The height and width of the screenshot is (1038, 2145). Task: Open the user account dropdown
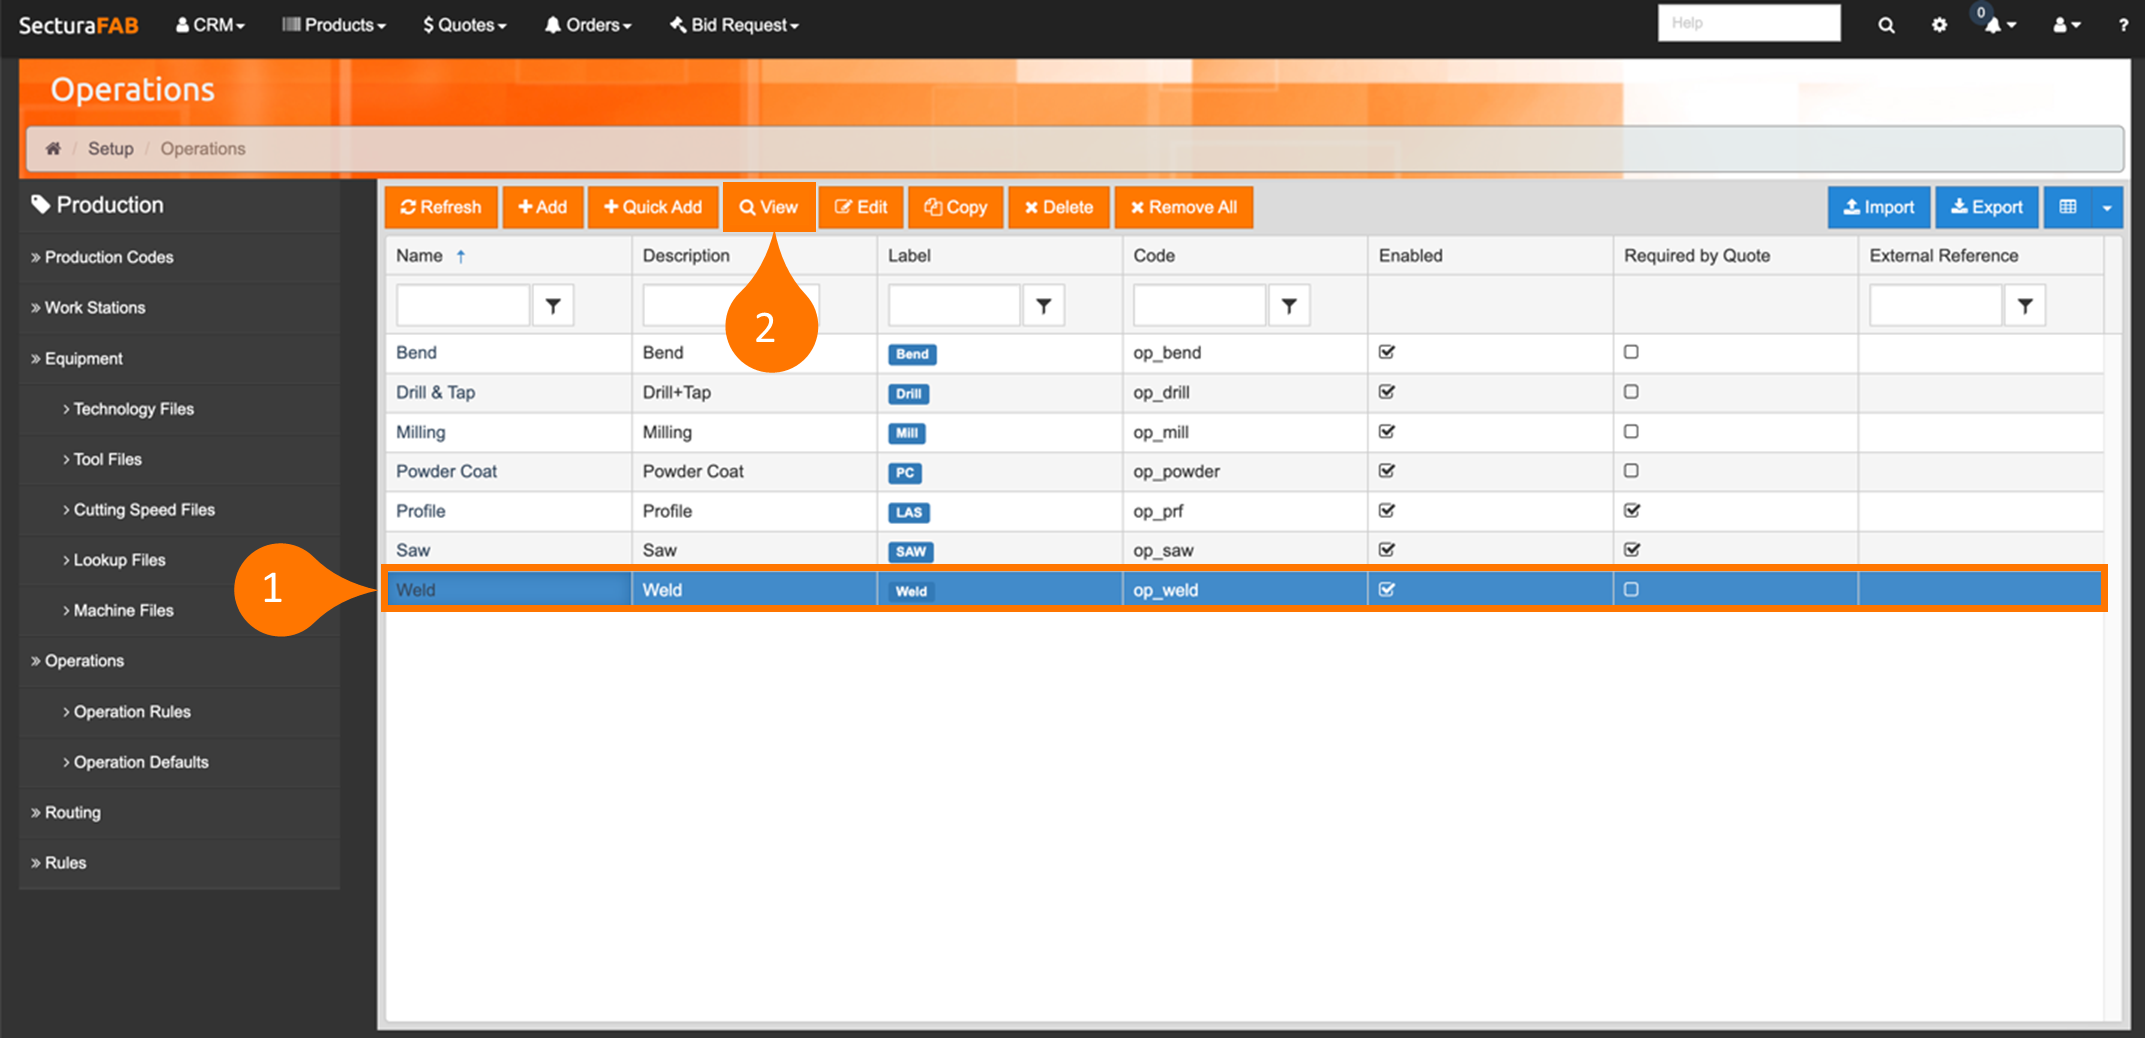[2066, 25]
